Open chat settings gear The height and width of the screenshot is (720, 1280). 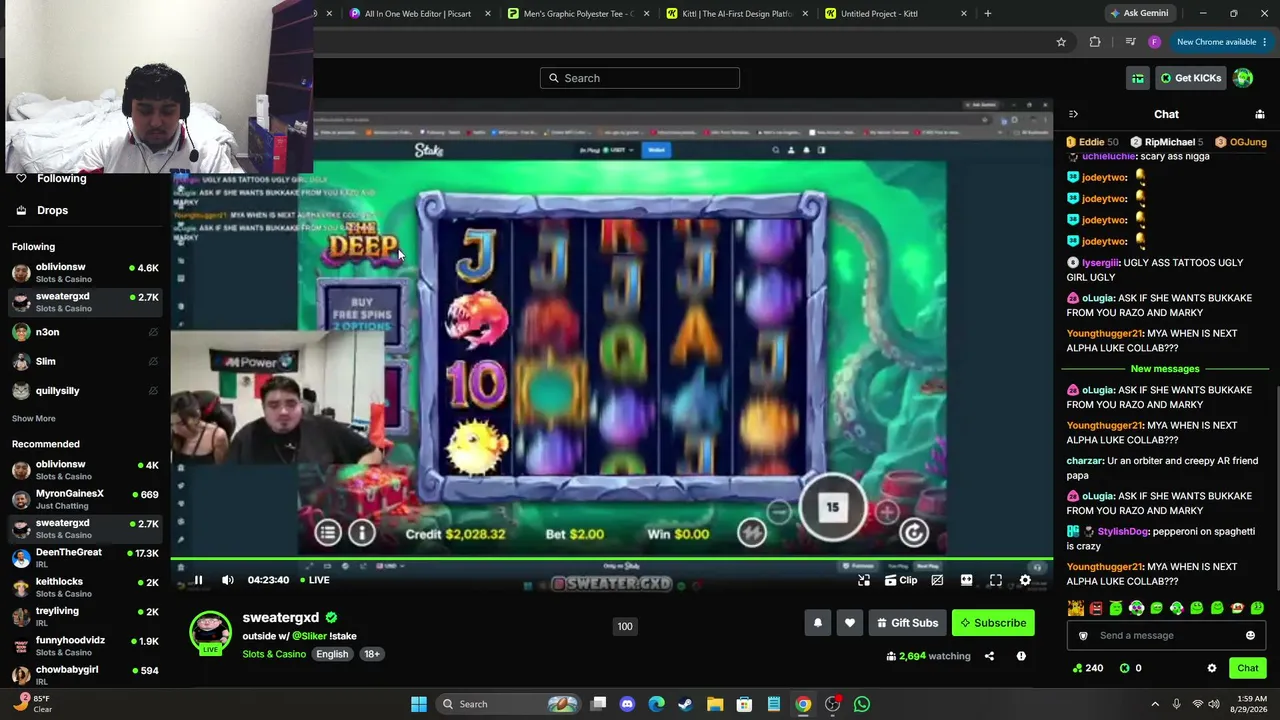pos(1212,668)
